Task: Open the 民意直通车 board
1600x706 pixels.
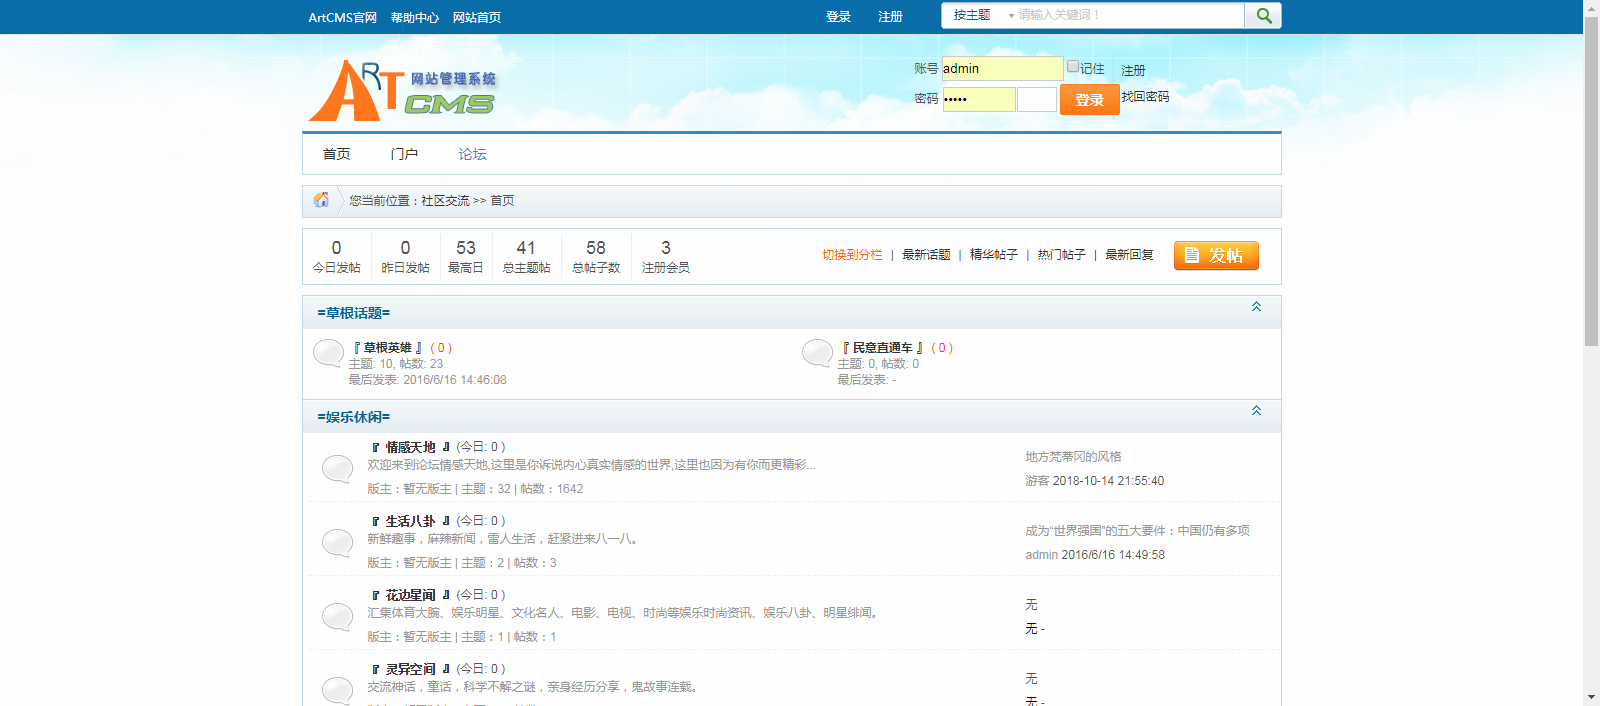Action: 882,348
